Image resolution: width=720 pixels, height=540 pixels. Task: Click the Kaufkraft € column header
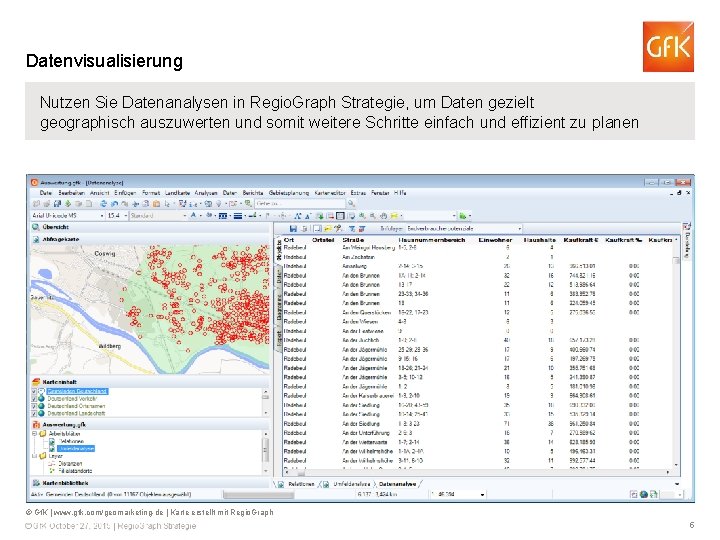tap(581, 240)
